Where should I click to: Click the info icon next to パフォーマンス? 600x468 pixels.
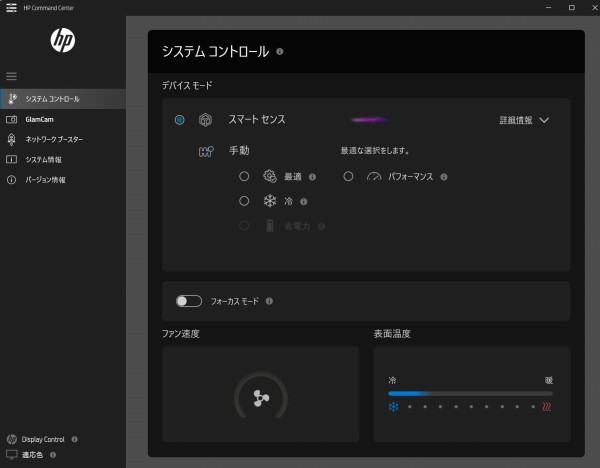coord(444,177)
